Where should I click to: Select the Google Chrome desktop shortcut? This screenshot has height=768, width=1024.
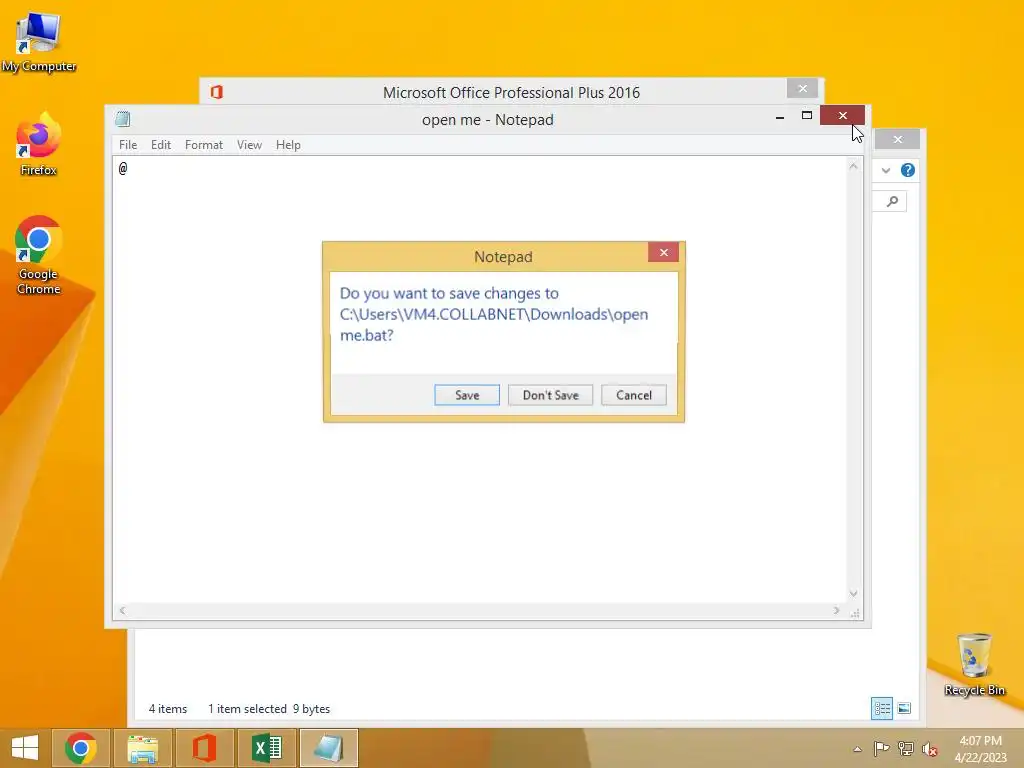point(38,255)
